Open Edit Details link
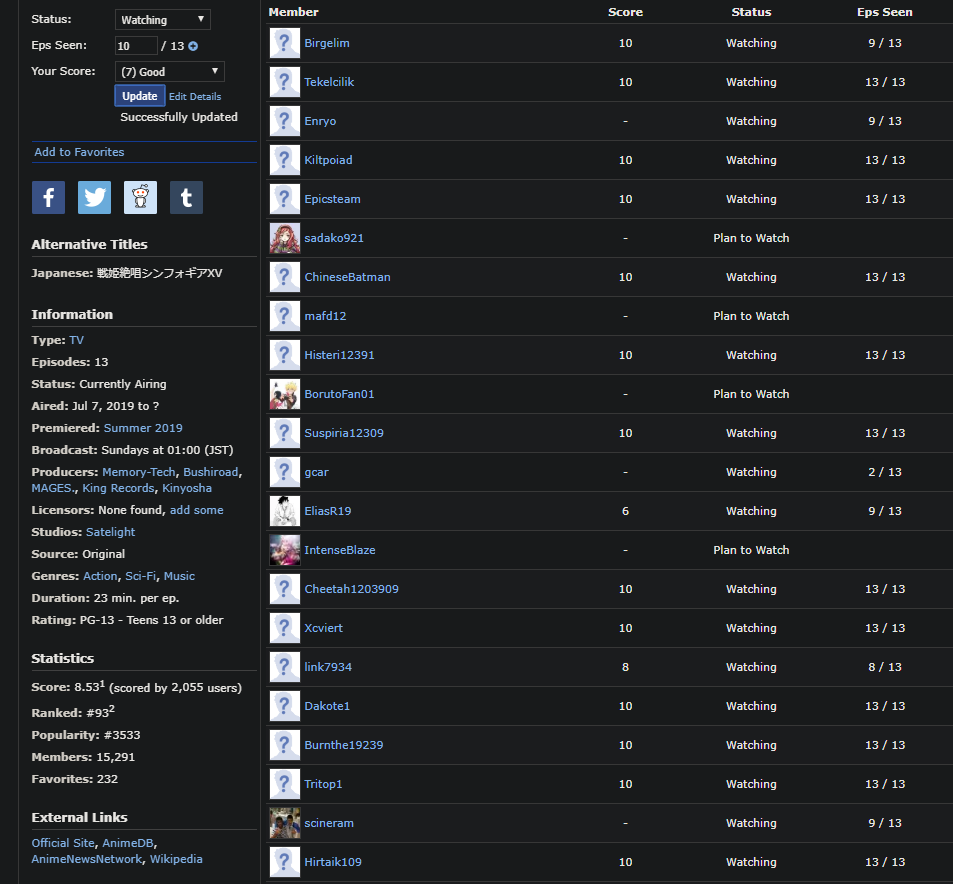The image size is (953, 884). pos(195,97)
